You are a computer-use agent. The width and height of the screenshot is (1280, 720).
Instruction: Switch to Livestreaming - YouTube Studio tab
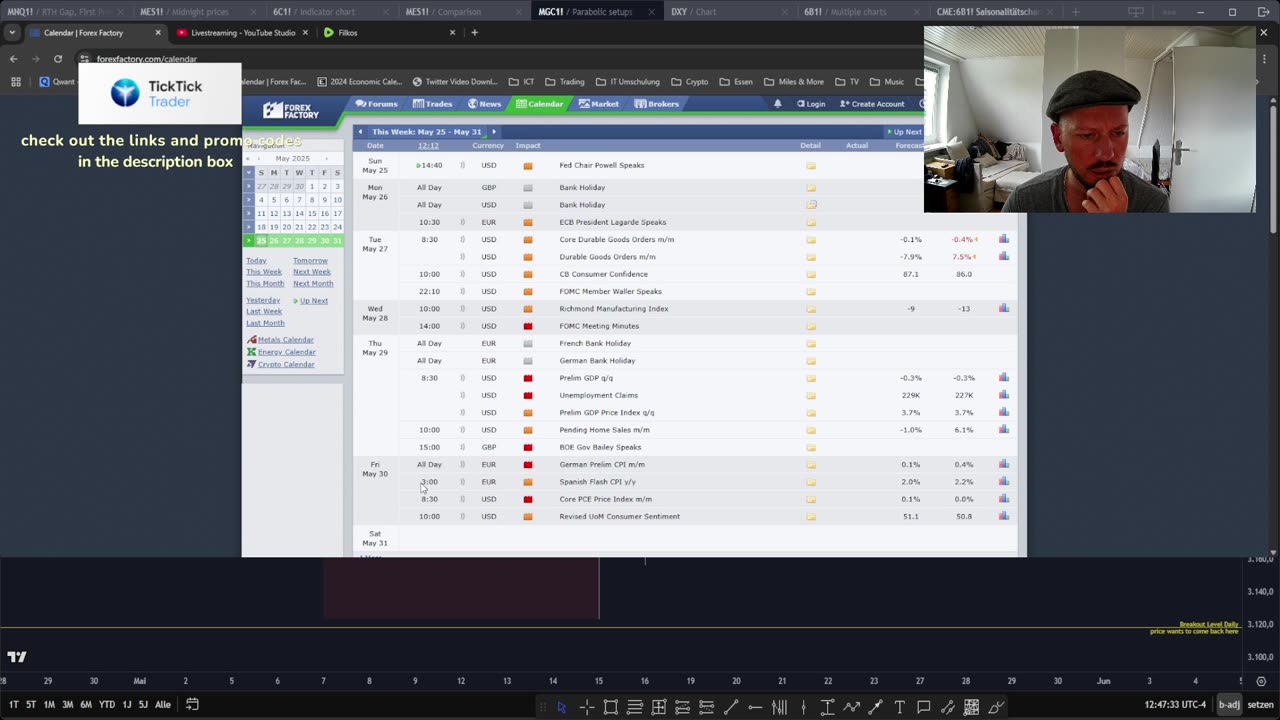click(241, 32)
